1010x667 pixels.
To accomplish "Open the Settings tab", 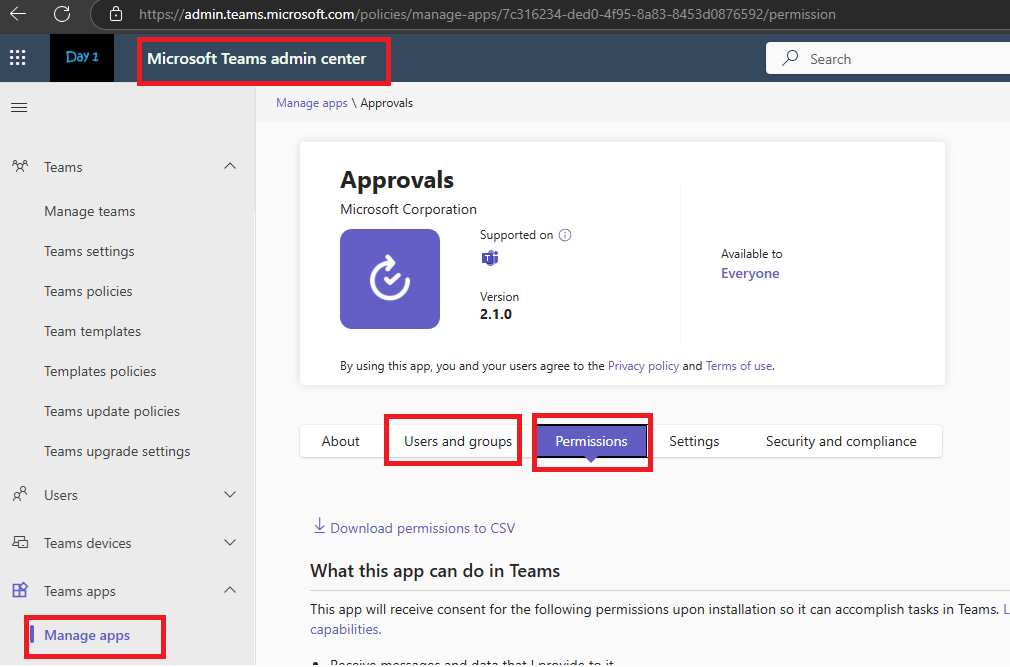I will (694, 441).
